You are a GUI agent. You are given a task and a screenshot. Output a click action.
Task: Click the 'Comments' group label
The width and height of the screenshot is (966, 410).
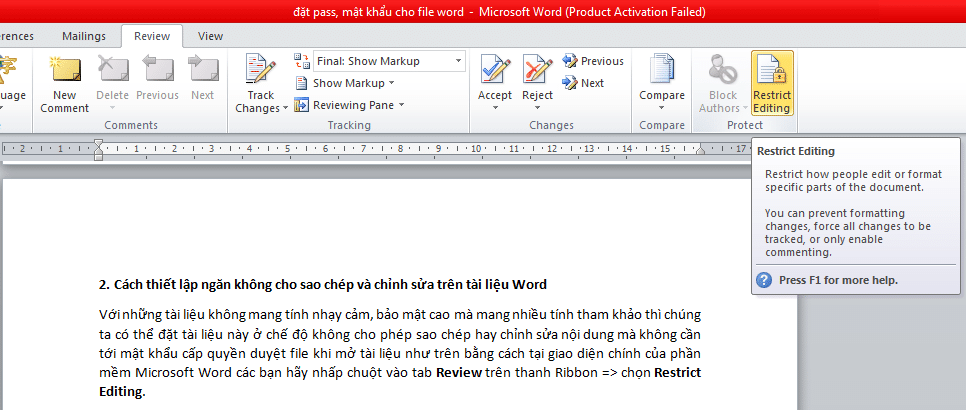pyautogui.click(x=131, y=125)
